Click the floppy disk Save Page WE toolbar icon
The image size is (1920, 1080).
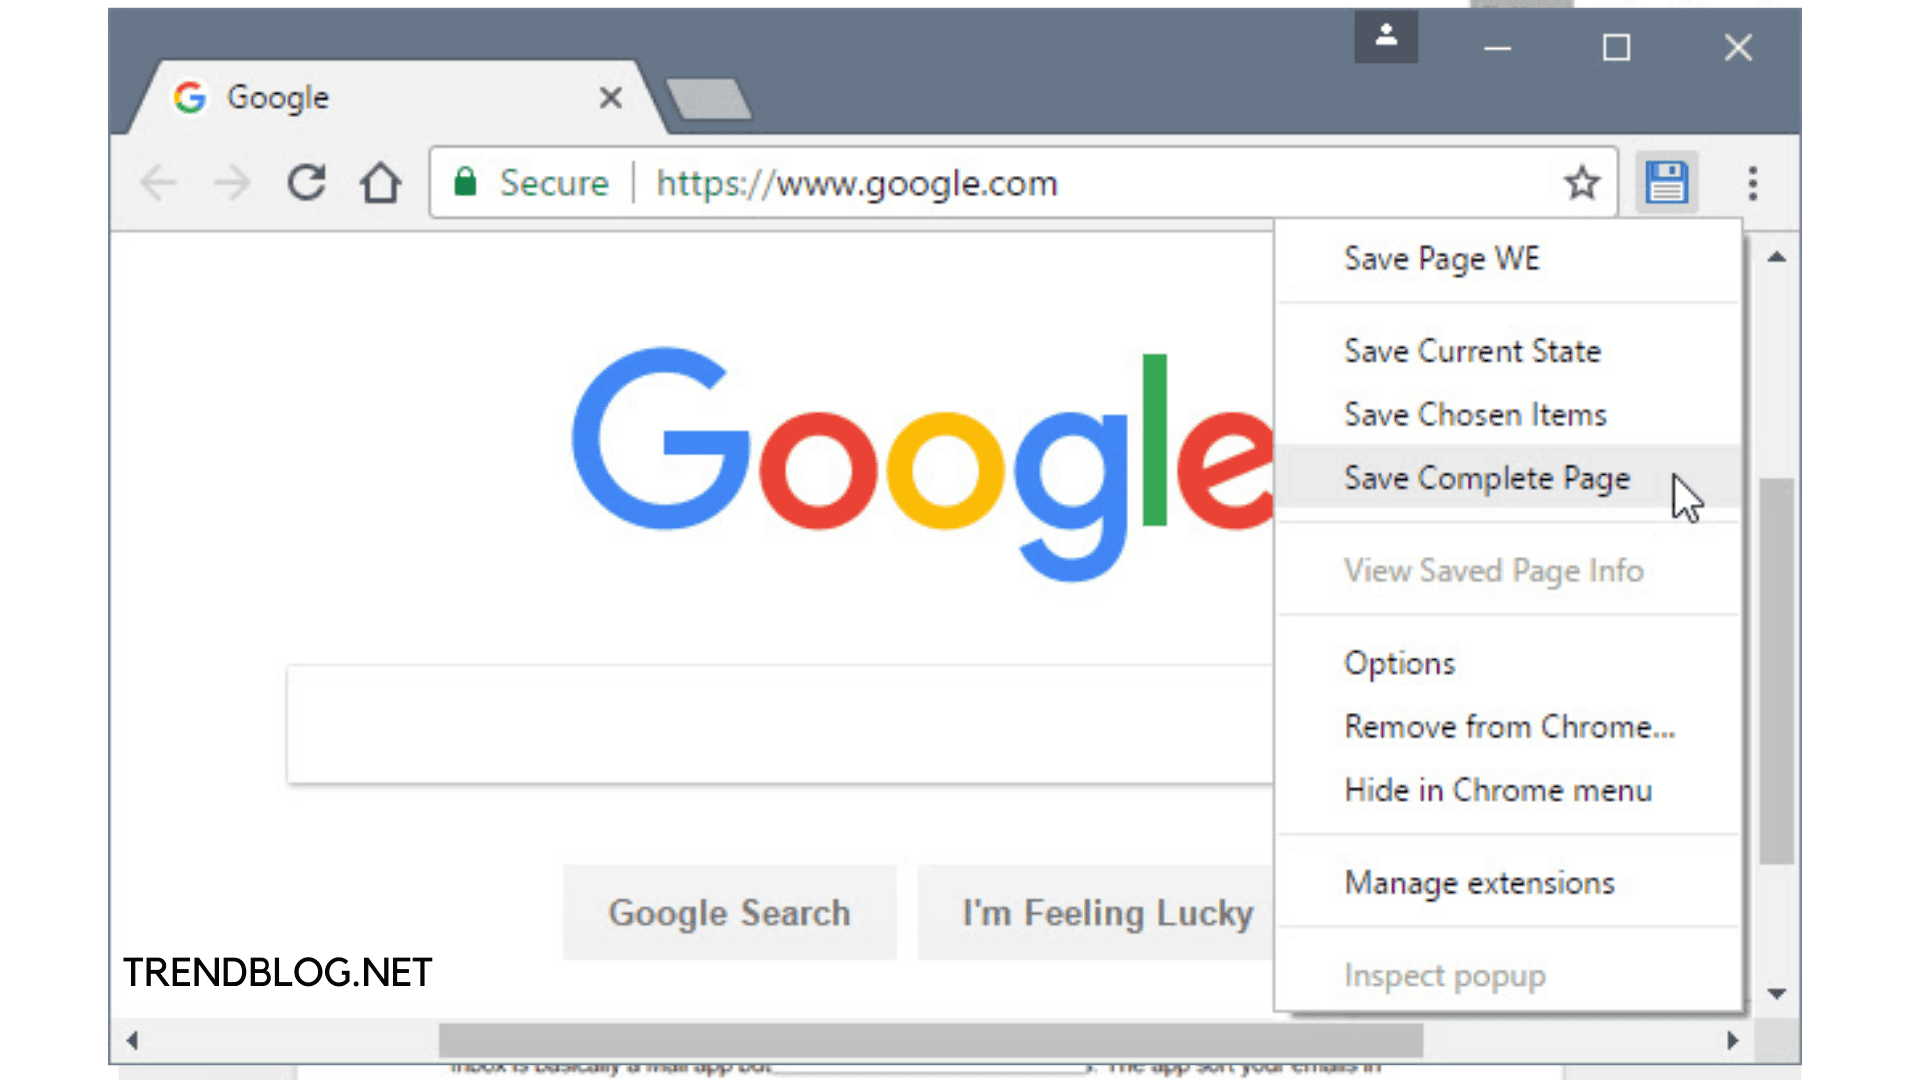1667,182
